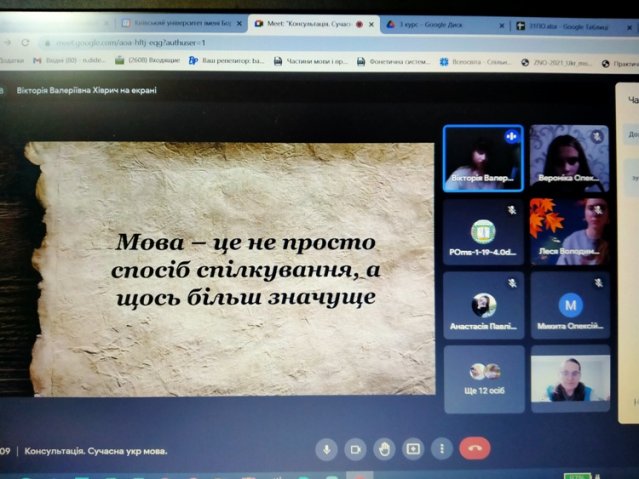Viewport: 639px width, 479px height.
Task: Close the Київський університет tab
Action: tap(239, 24)
